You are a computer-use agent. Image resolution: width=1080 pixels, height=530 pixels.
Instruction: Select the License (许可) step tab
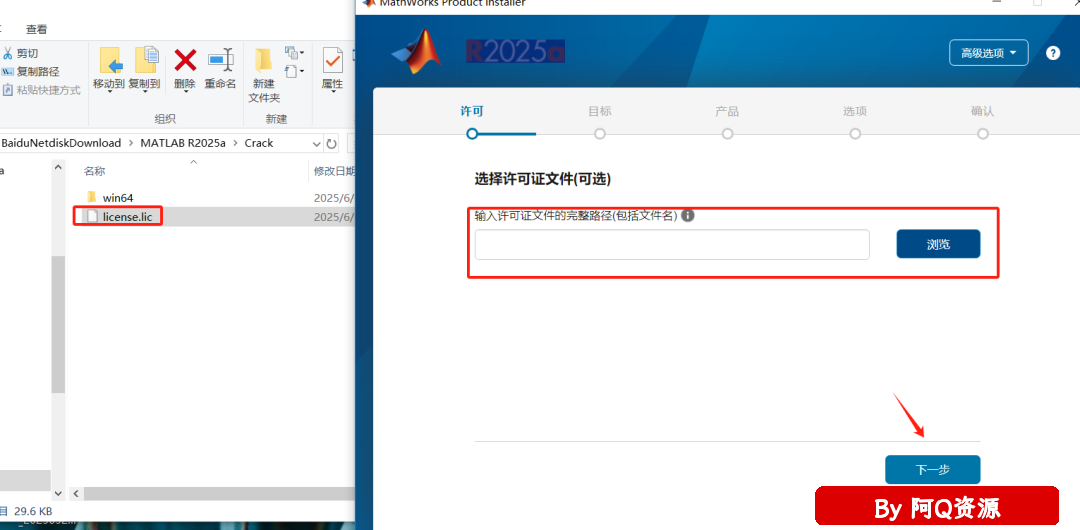point(472,111)
